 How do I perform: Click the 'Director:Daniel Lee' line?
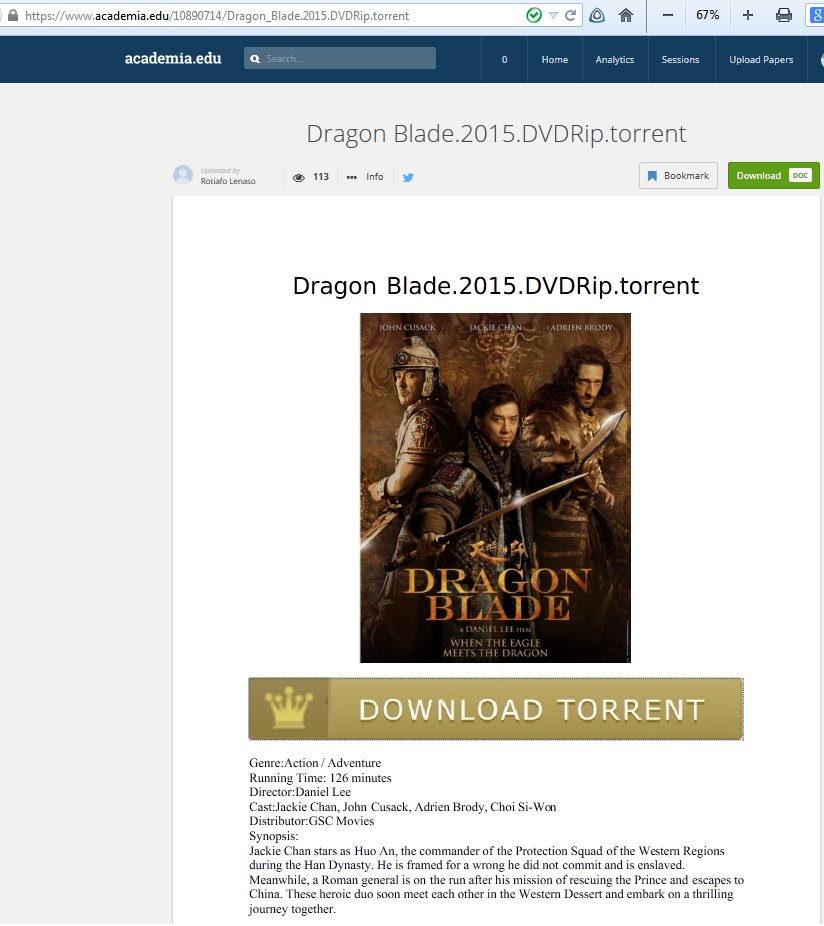300,792
